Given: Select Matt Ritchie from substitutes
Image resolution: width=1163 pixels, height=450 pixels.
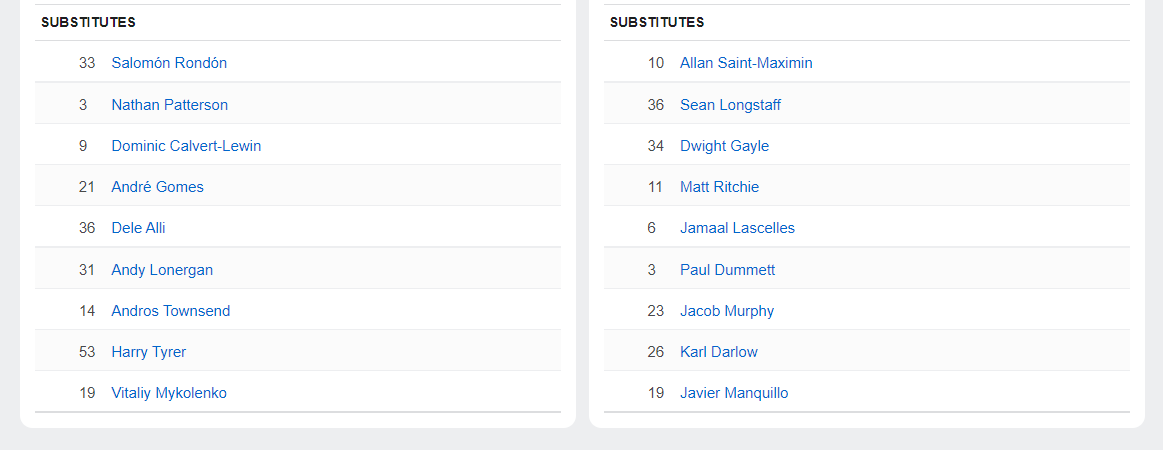Looking at the screenshot, I should (719, 187).
